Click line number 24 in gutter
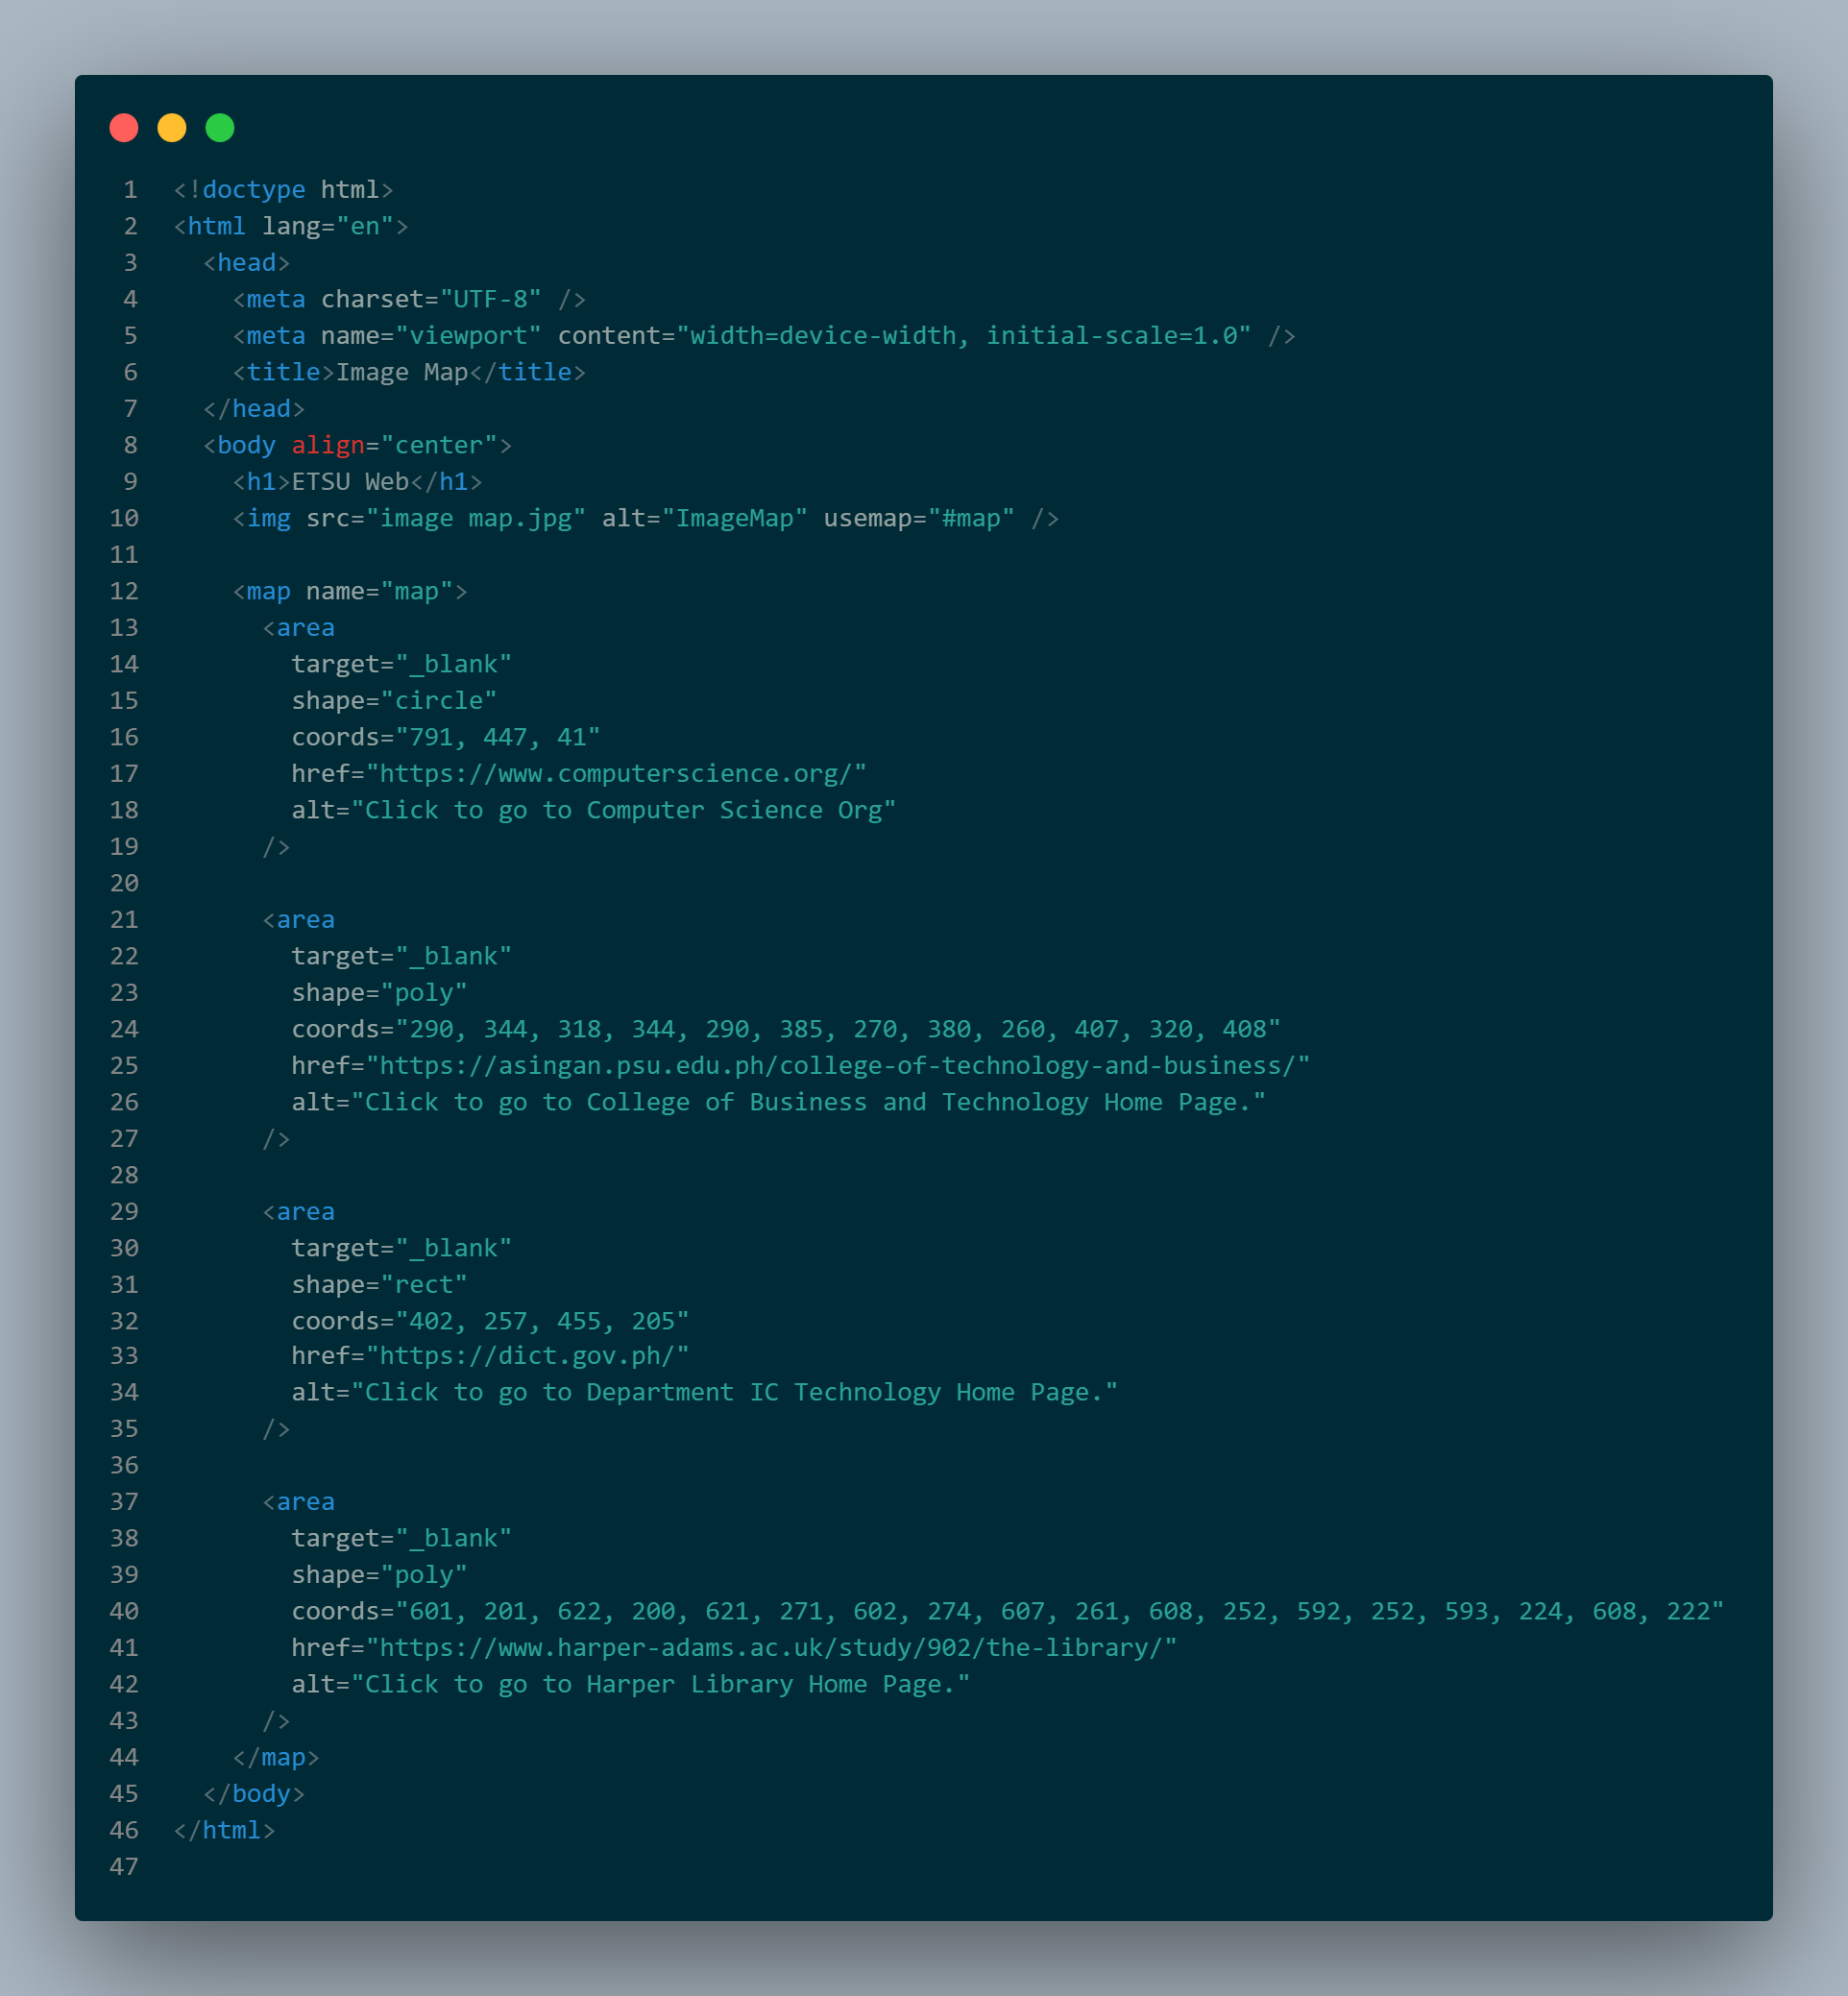 tap(124, 1030)
